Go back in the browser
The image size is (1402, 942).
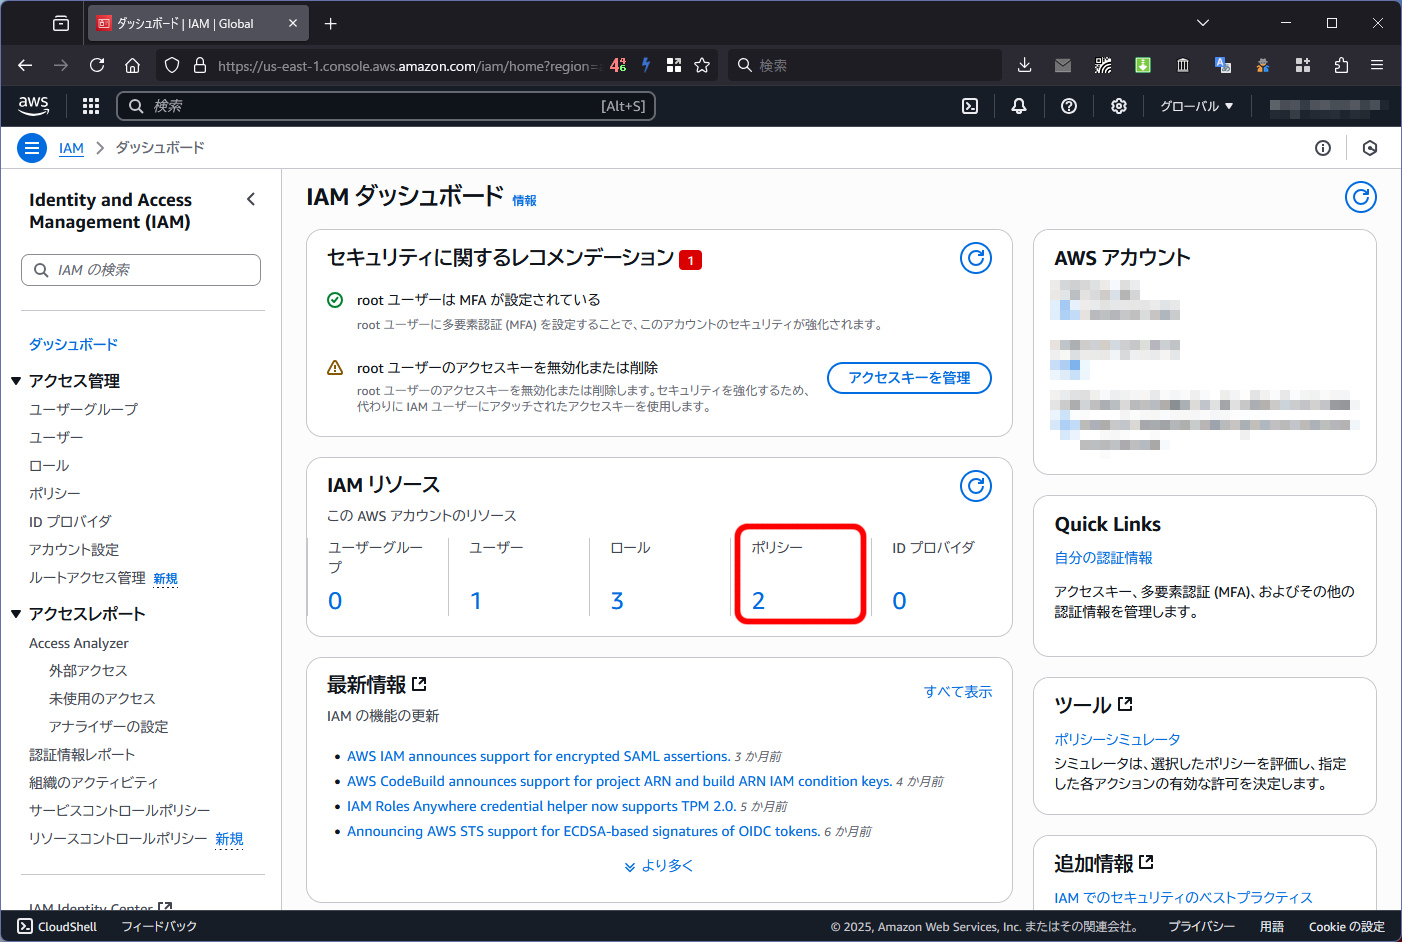pos(25,65)
